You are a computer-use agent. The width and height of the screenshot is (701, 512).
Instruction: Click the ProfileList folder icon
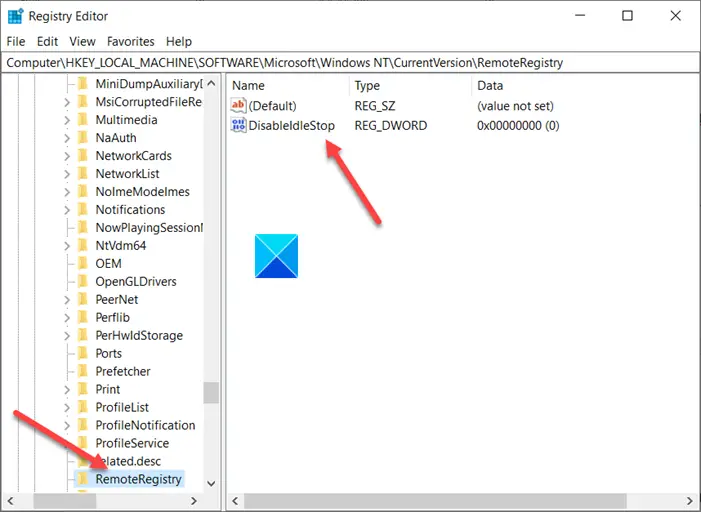pos(83,407)
